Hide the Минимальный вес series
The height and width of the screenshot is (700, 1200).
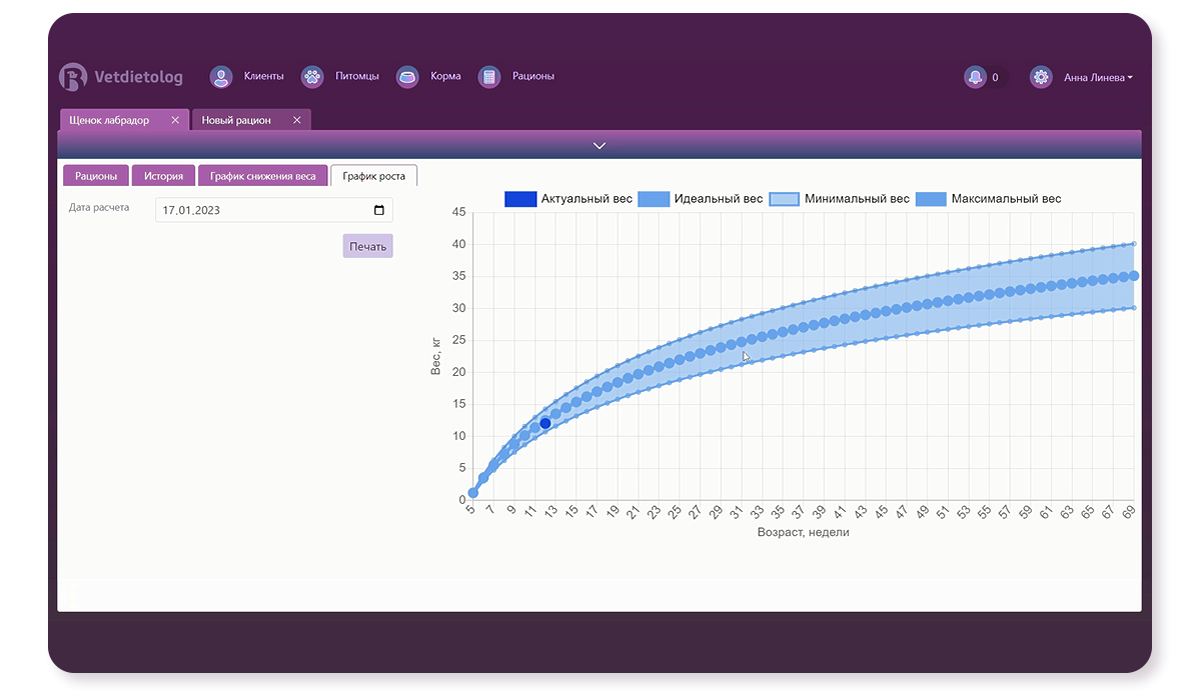tap(840, 199)
